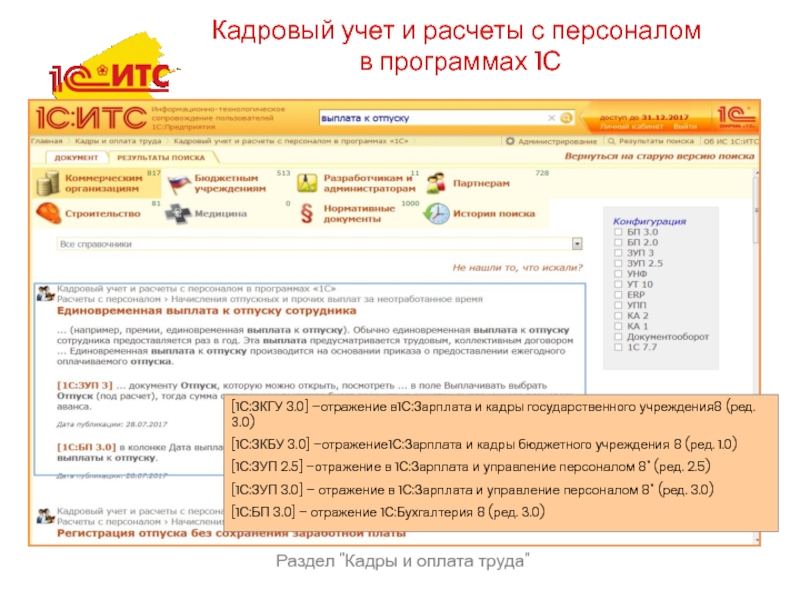
Task: Click the Медицина category label
Action: 220,214
